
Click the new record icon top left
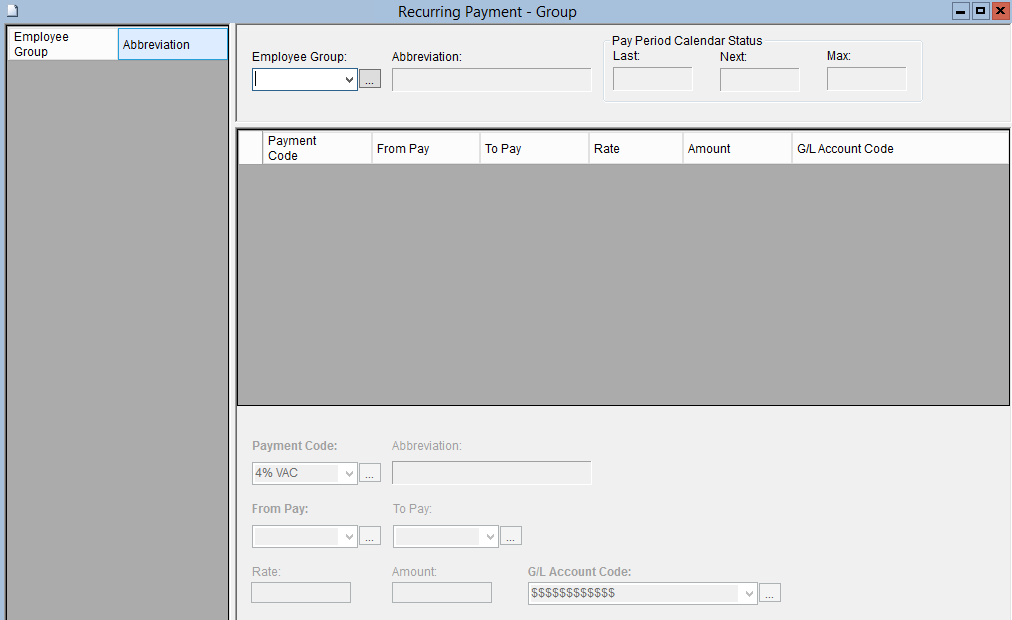(12, 8)
